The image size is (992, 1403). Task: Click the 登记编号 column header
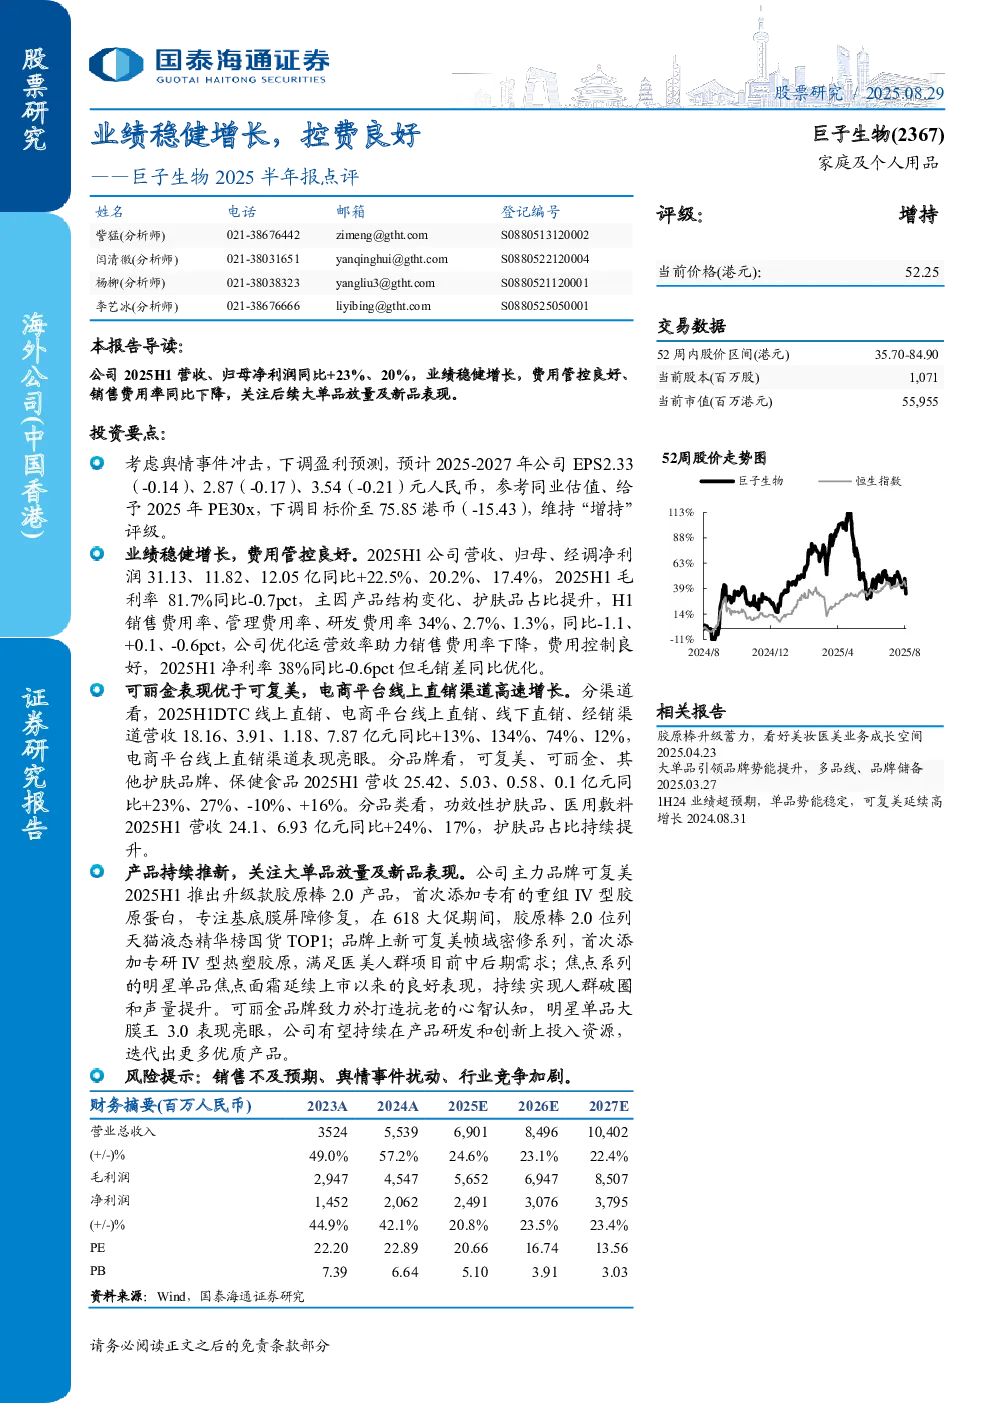point(530,211)
